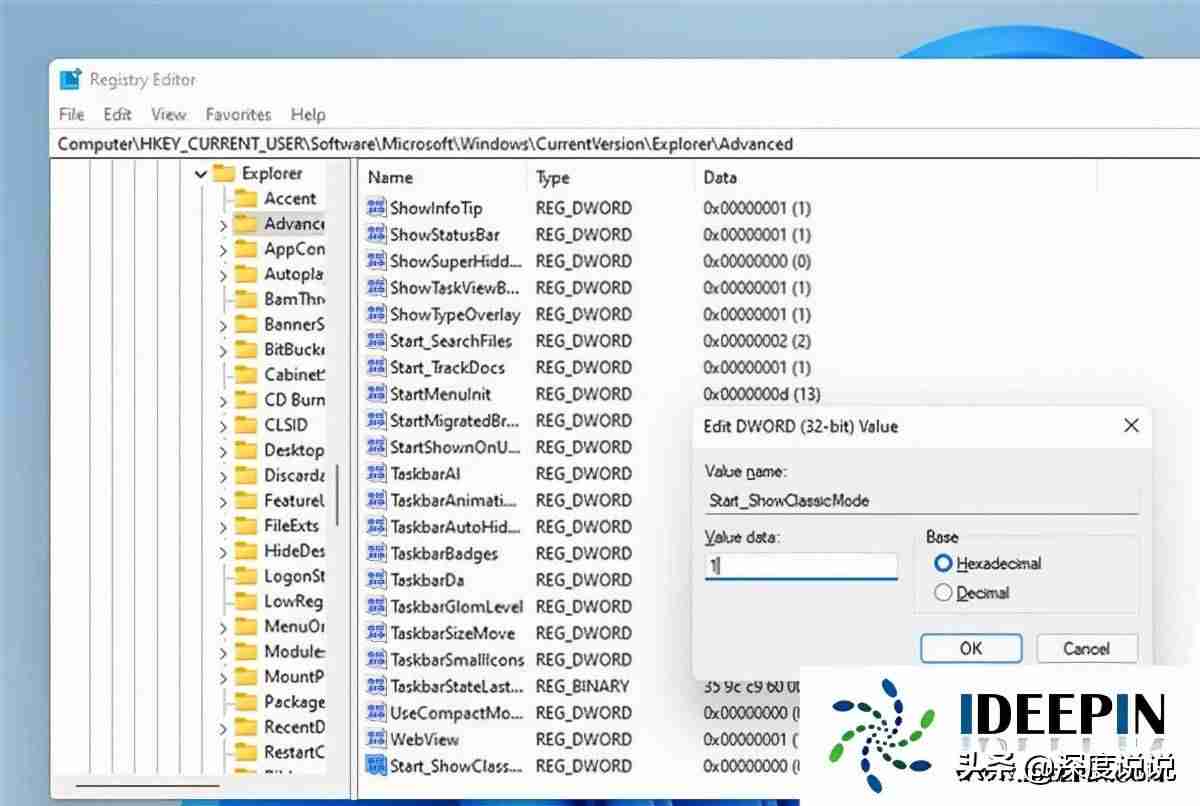Select the Package key in the tree
The width and height of the screenshot is (1200, 806).
pyautogui.click(x=294, y=702)
